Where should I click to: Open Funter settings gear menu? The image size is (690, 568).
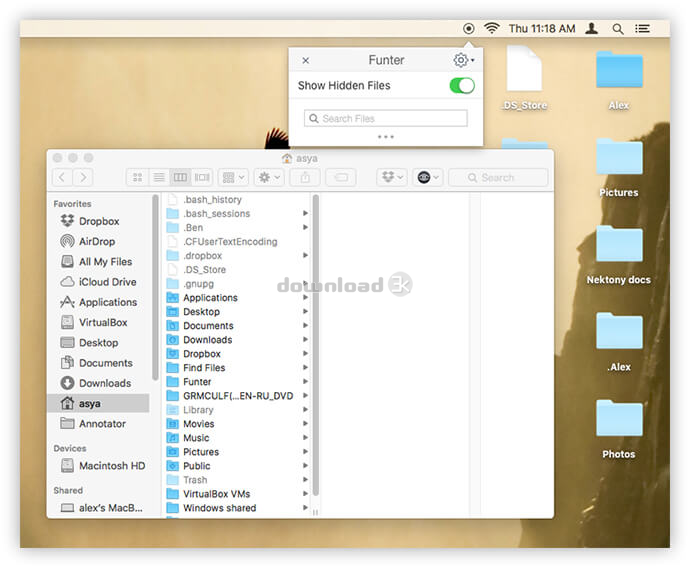[x=463, y=60]
